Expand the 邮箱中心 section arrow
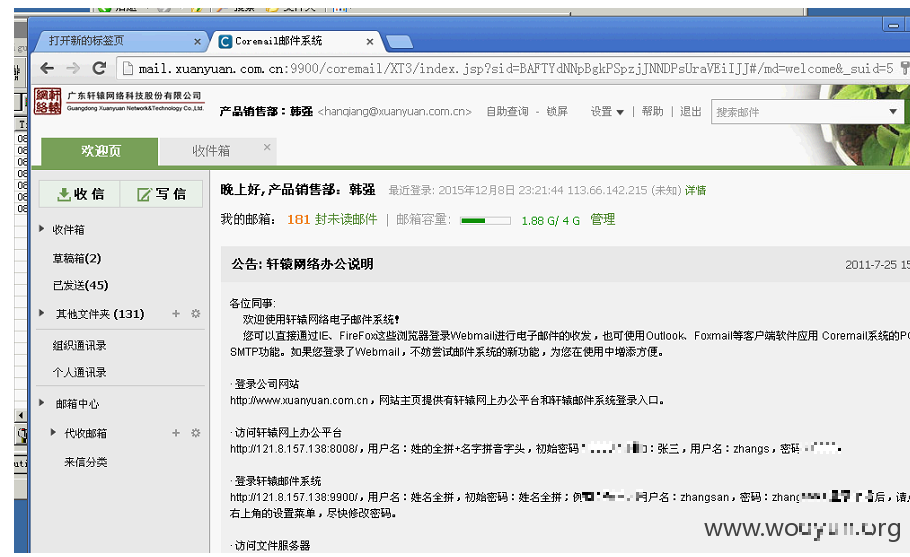The width and height of the screenshot is (910, 557). 42,403
